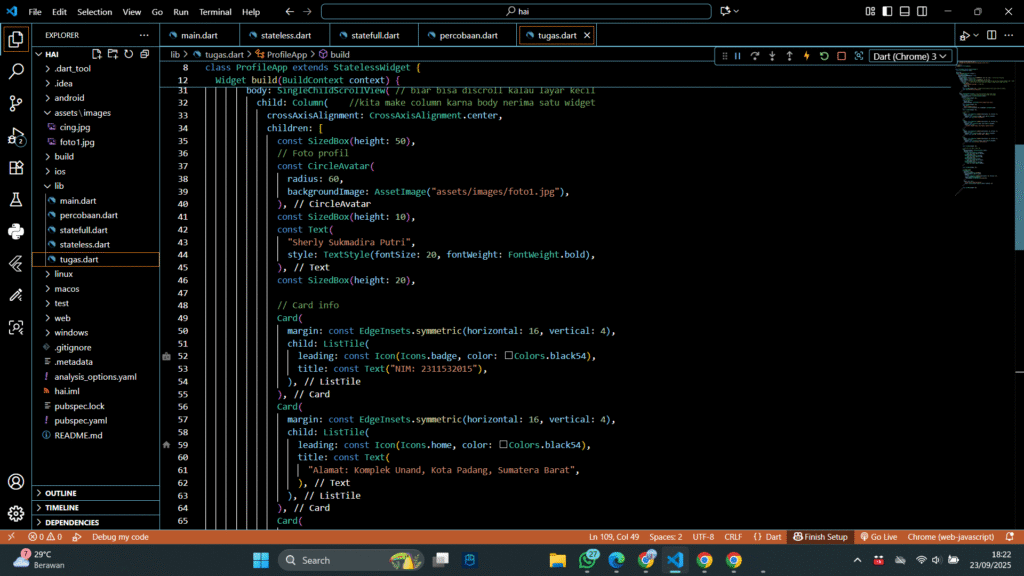Image resolution: width=1024 pixels, height=576 pixels.
Task: Open the Run and Debug view
Action: click(x=16, y=135)
